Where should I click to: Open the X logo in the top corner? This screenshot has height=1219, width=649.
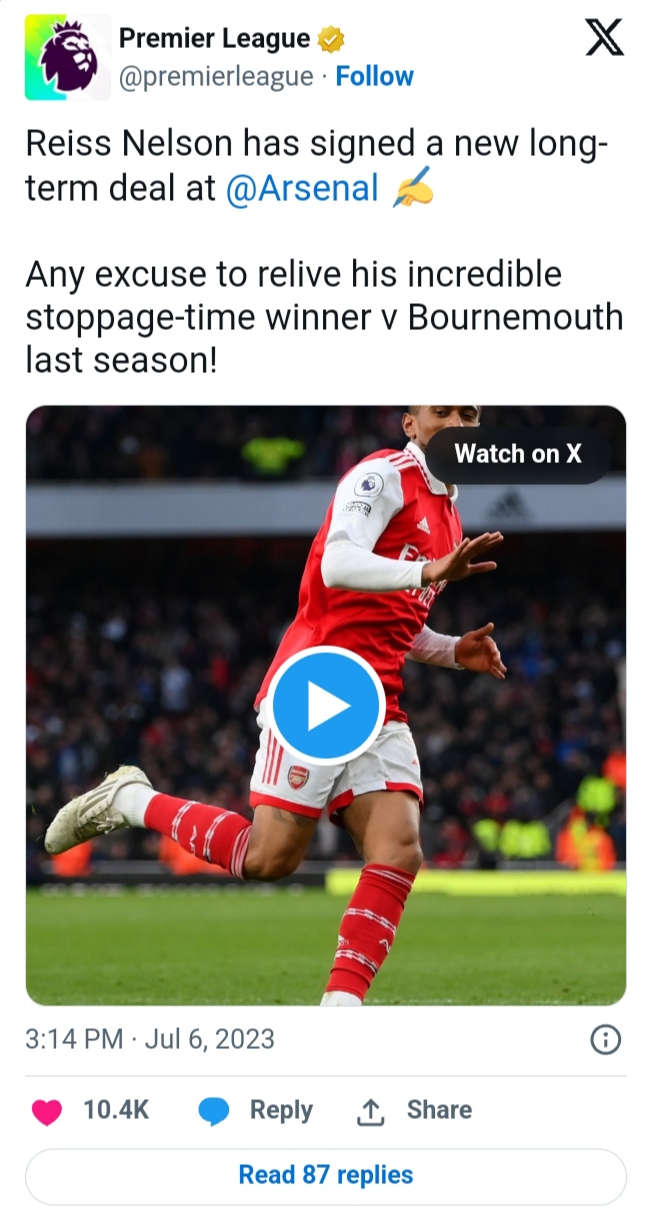click(603, 38)
